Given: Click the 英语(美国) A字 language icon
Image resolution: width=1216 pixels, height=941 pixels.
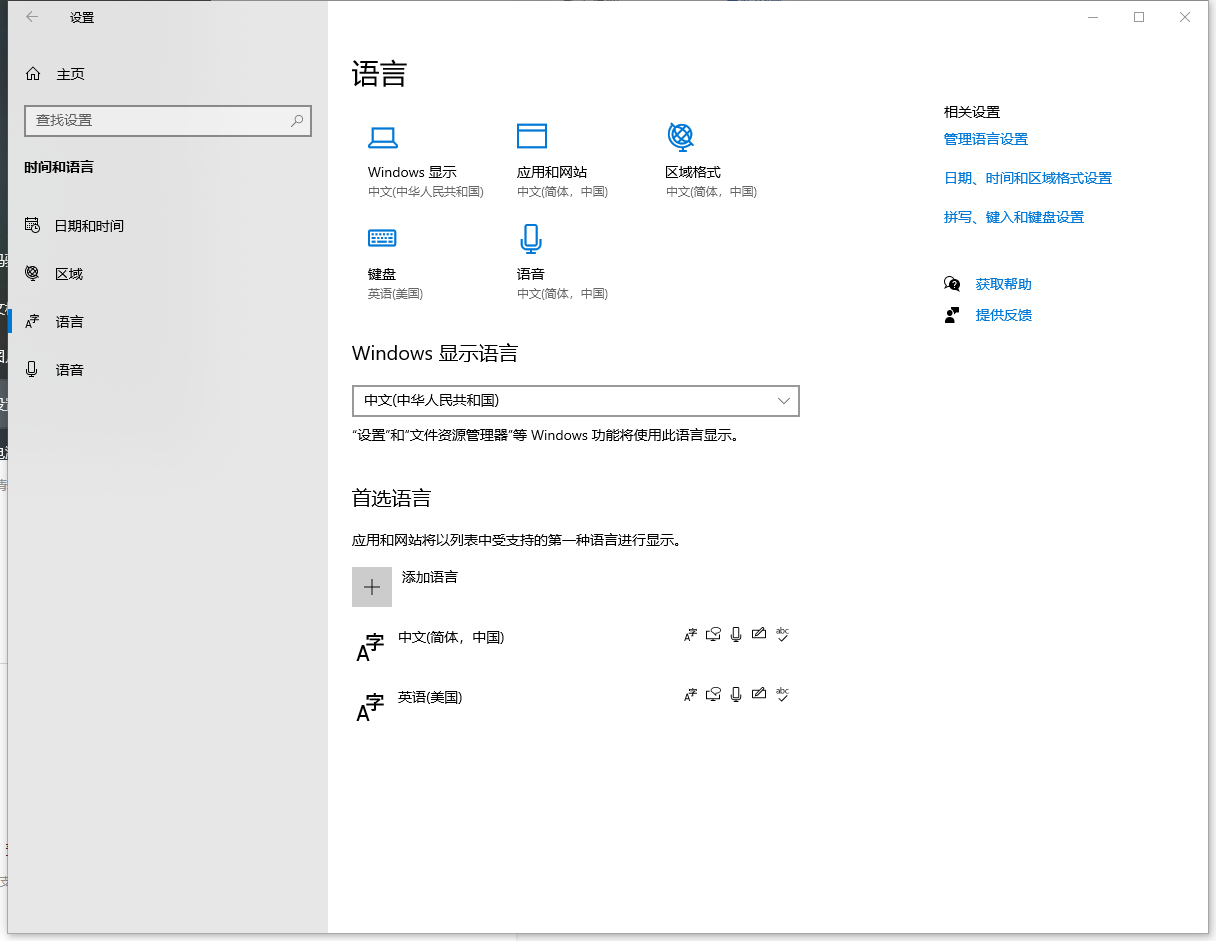Looking at the screenshot, I should coord(370,707).
